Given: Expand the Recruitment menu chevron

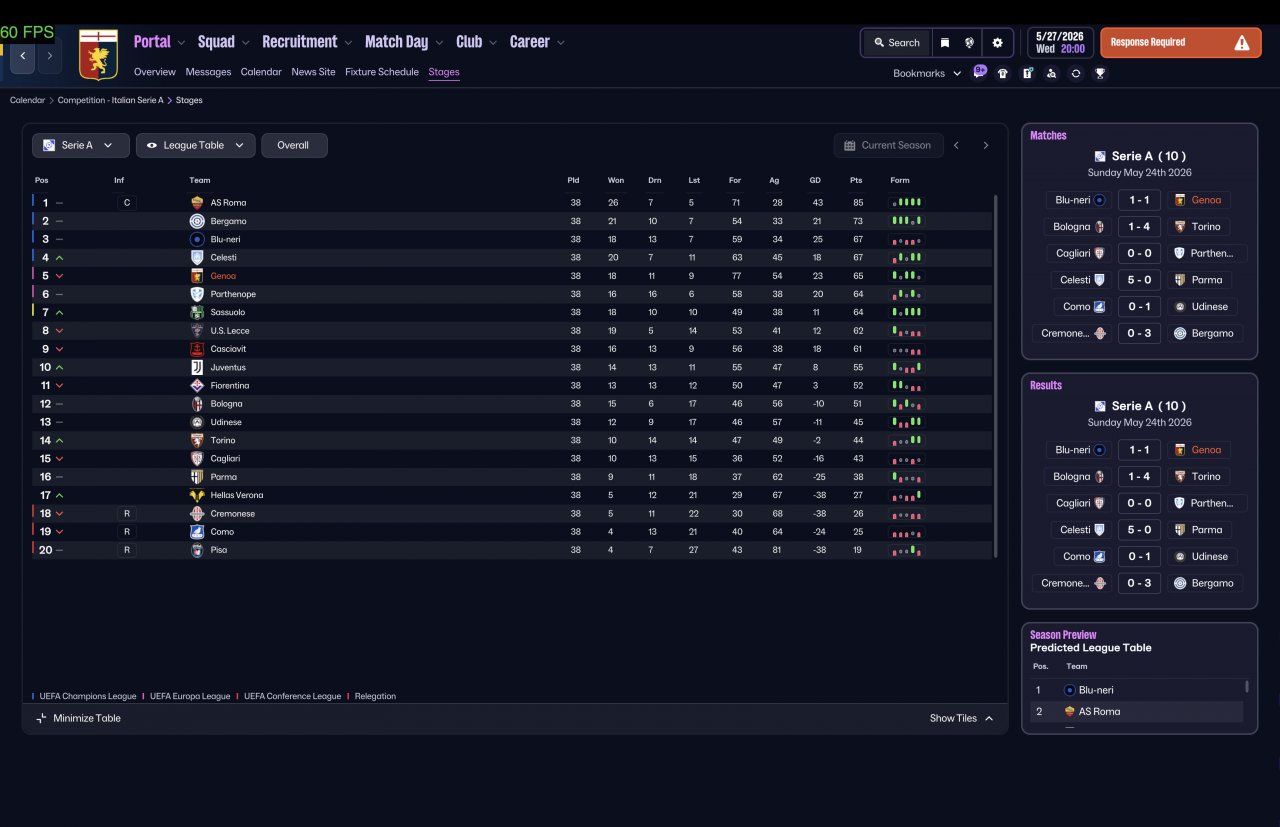Looking at the screenshot, I should click(348, 43).
